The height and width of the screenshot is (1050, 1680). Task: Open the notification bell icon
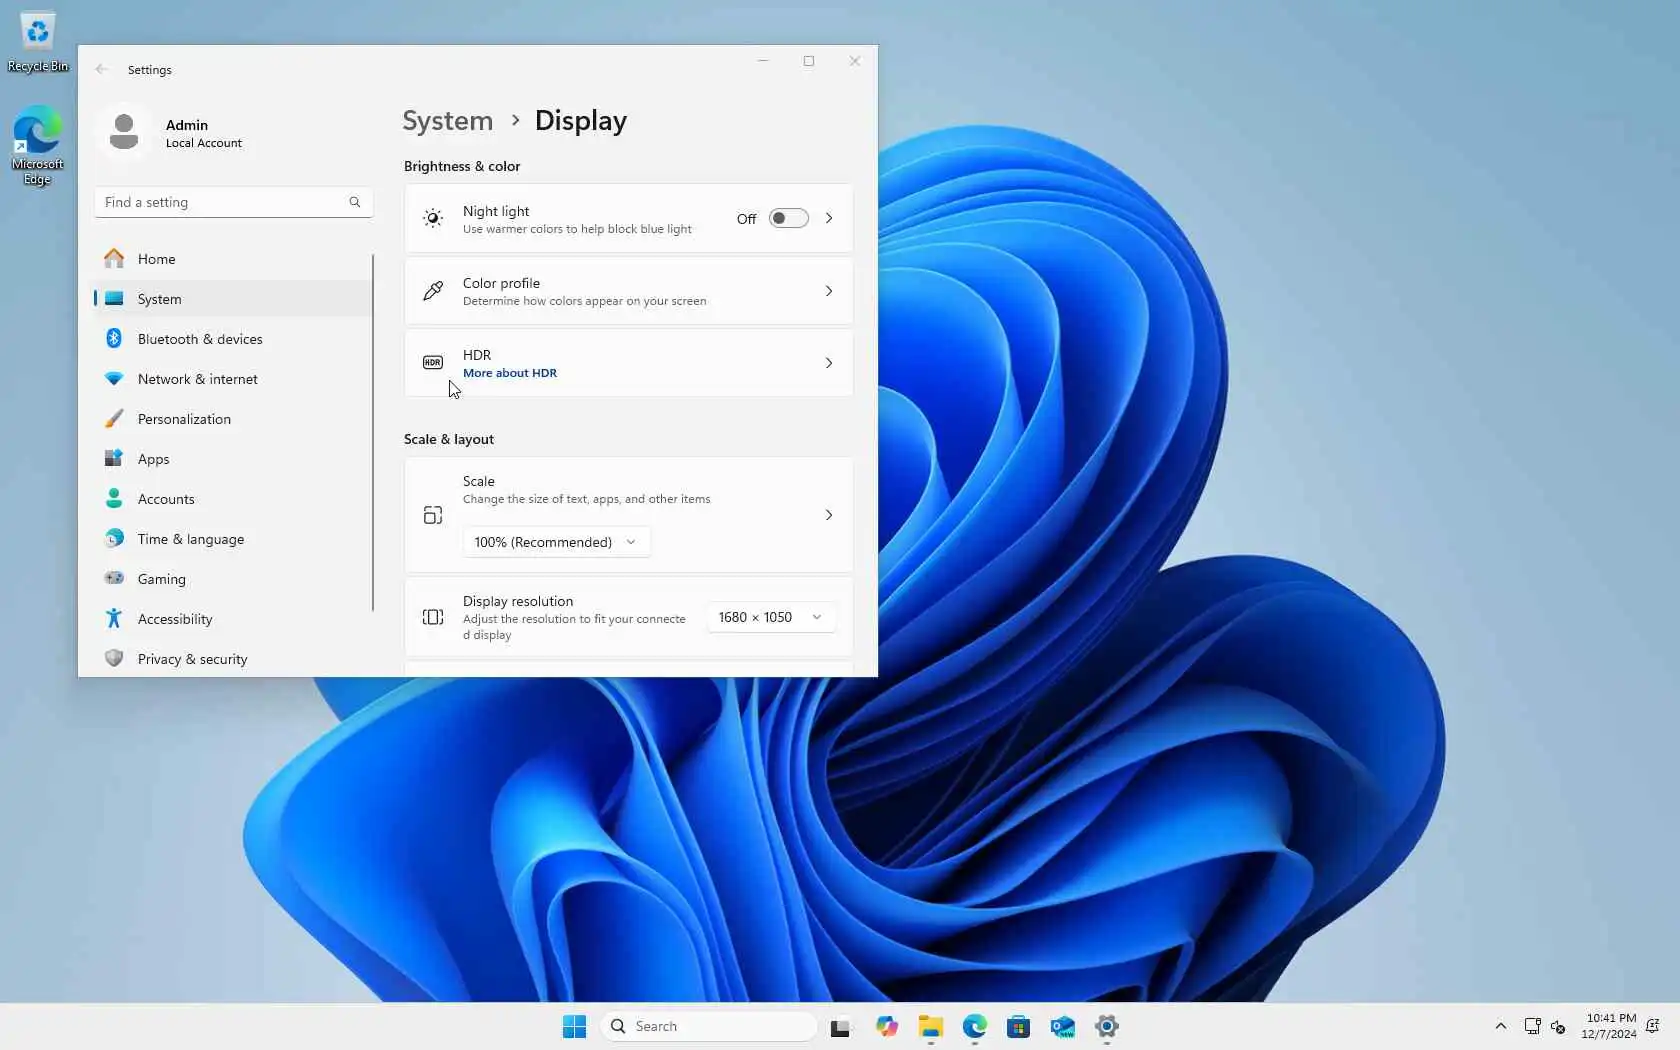click(1653, 1026)
